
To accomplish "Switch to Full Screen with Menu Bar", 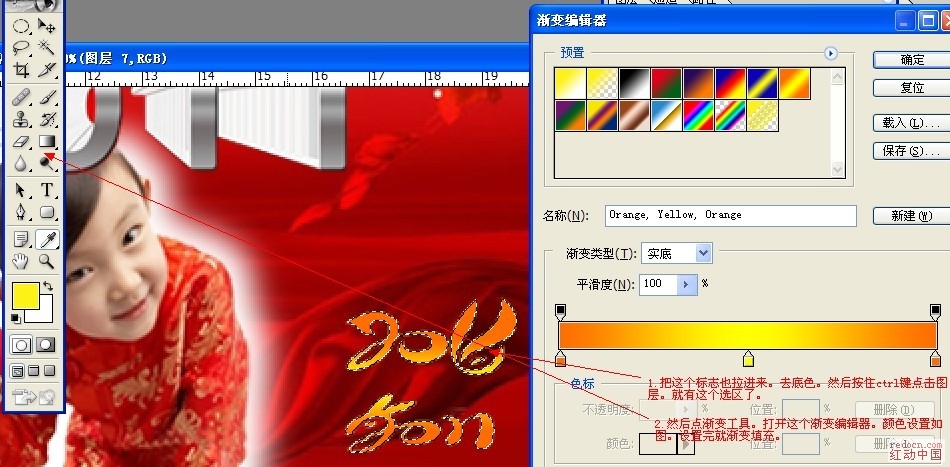I will (34, 371).
